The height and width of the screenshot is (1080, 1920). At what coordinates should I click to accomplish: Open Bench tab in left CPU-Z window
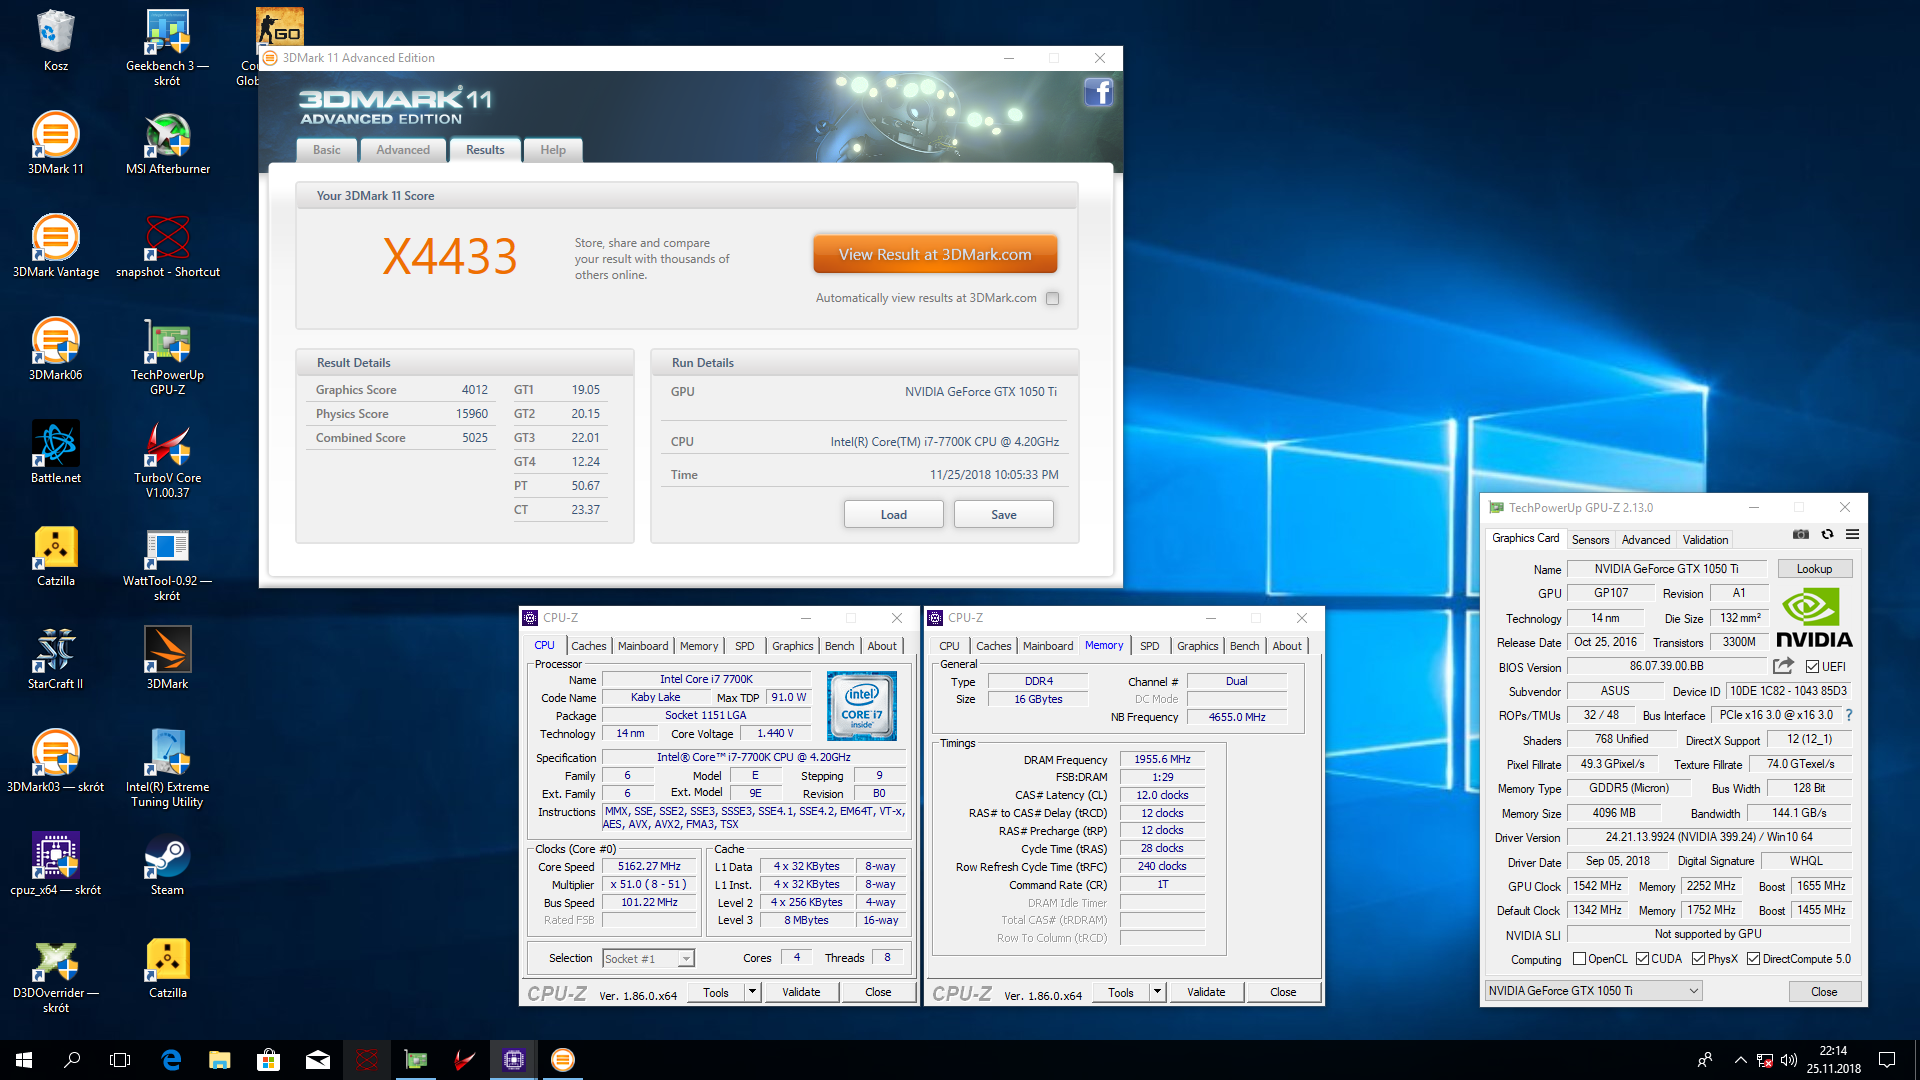click(x=839, y=646)
